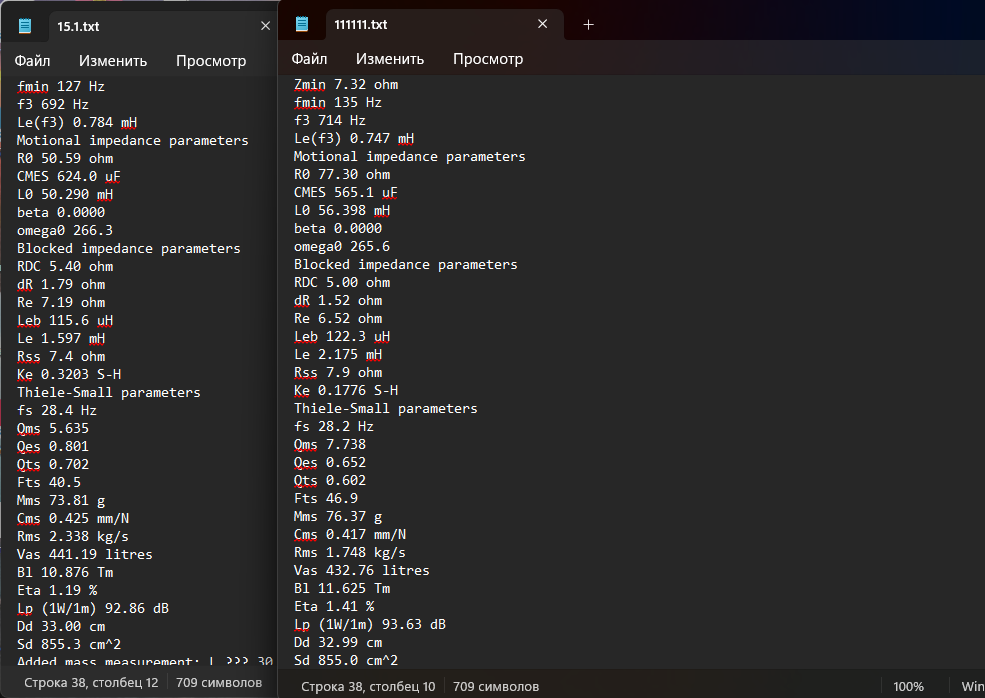The height and width of the screenshot is (698, 985).
Task: Open the Изменить menu in the 15.1.txt window
Action: 113,60
